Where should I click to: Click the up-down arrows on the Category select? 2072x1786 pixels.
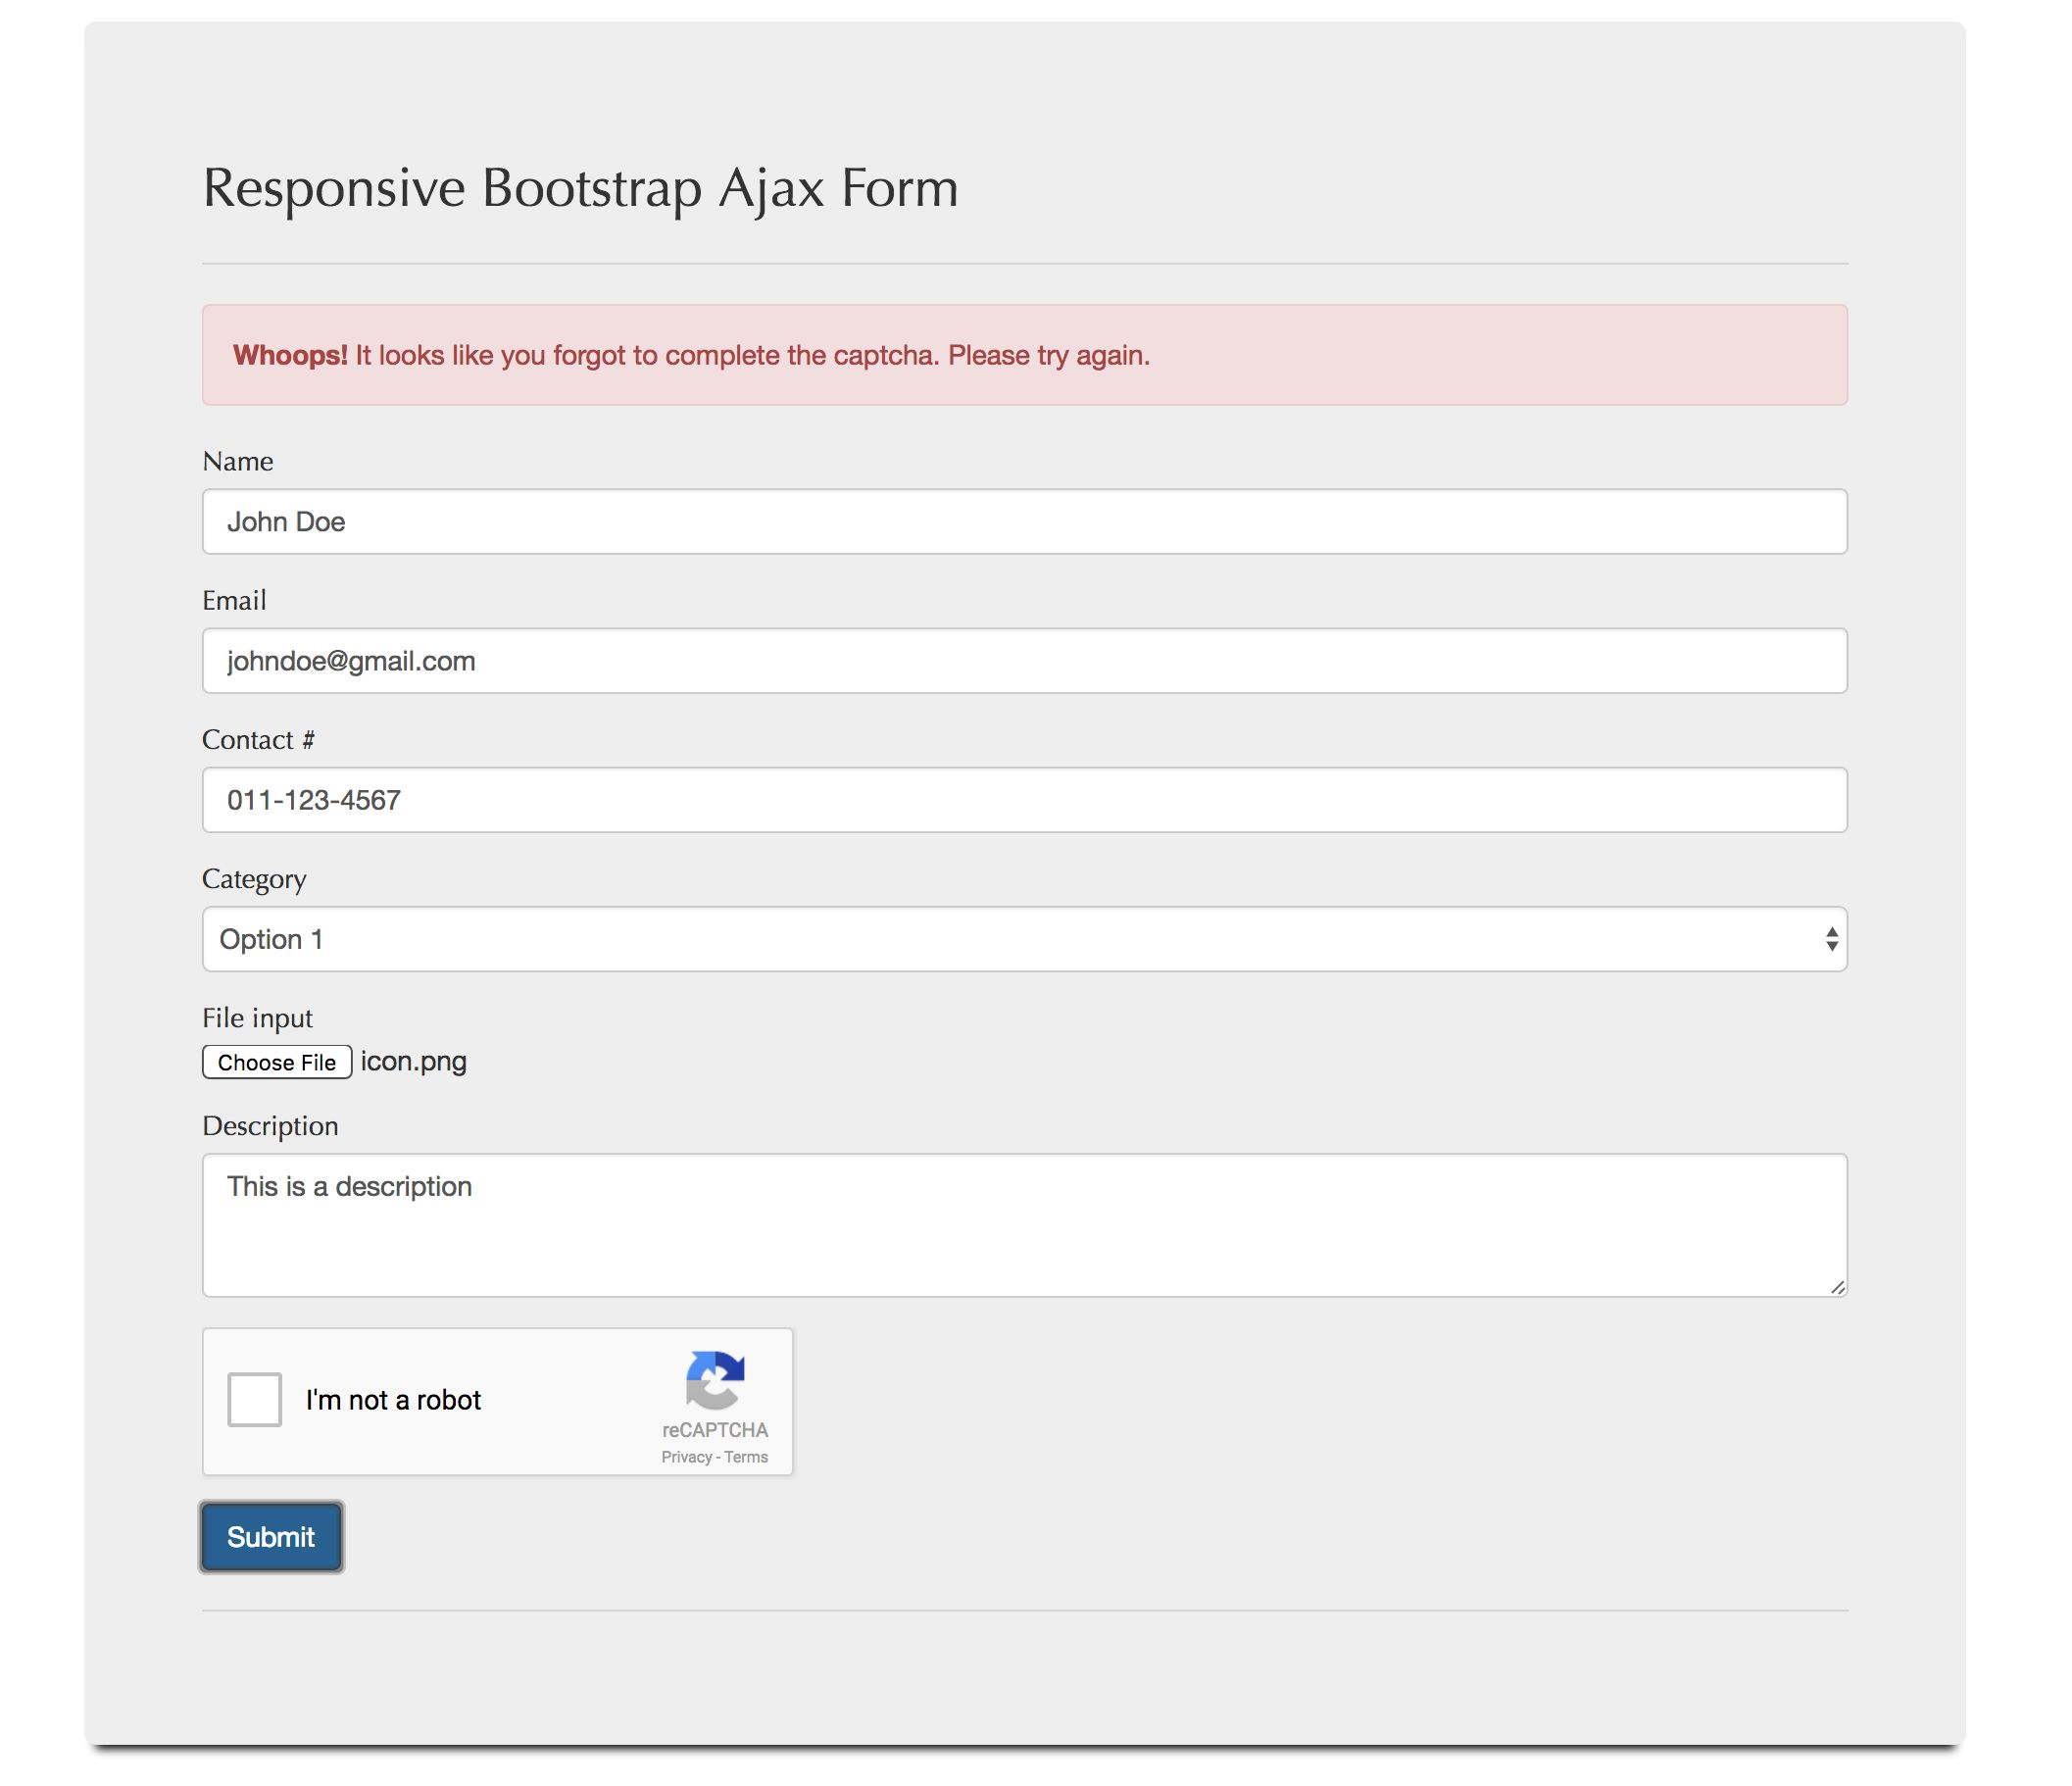coord(1831,939)
